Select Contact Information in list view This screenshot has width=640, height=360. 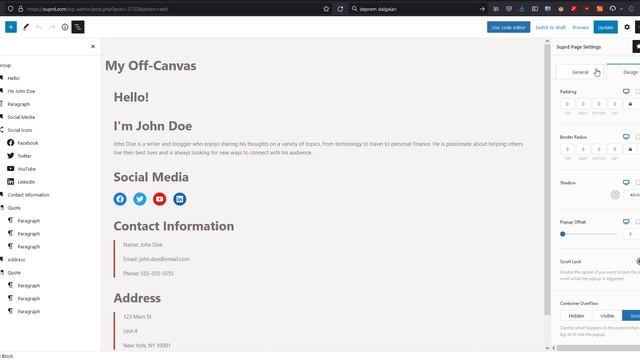(28, 195)
